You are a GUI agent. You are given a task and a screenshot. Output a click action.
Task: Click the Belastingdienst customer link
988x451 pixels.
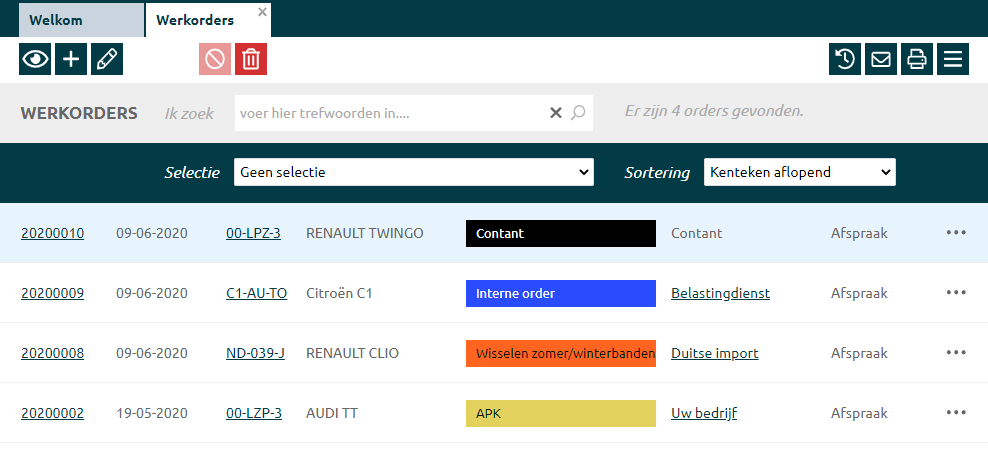[x=720, y=293]
